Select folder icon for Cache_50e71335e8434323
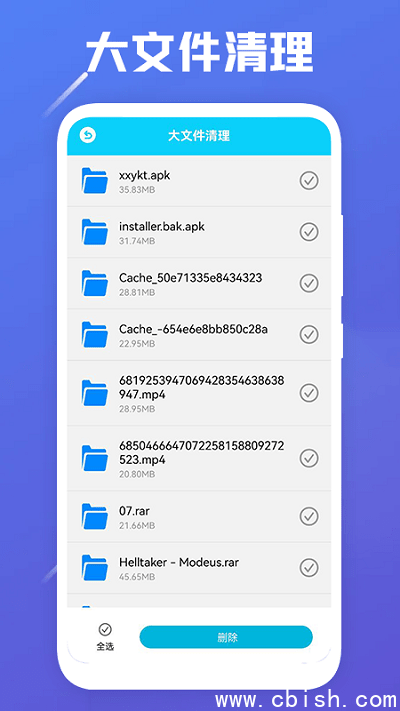The height and width of the screenshot is (711, 400). pos(95,283)
